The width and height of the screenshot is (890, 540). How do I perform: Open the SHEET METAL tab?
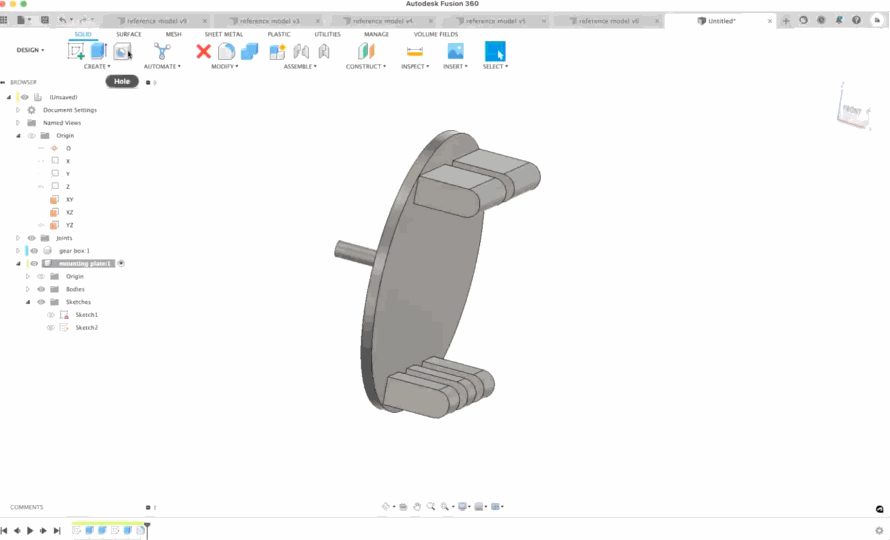tap(224, 35)
